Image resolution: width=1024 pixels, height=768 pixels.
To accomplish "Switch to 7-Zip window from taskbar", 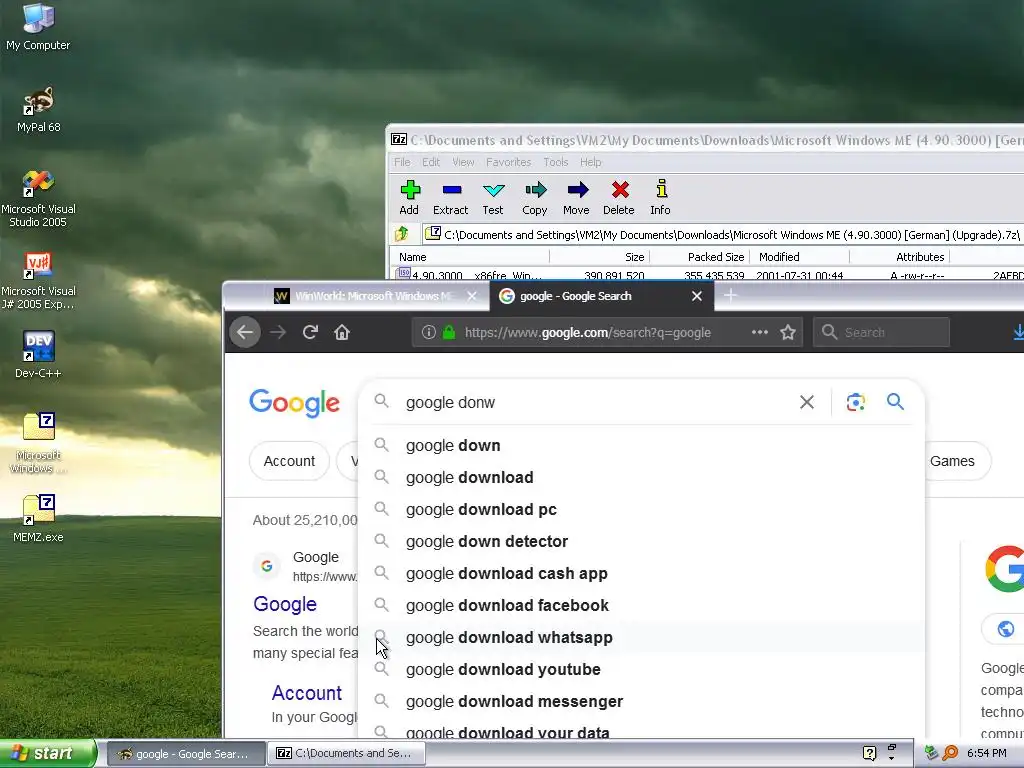I will (346, 754).
